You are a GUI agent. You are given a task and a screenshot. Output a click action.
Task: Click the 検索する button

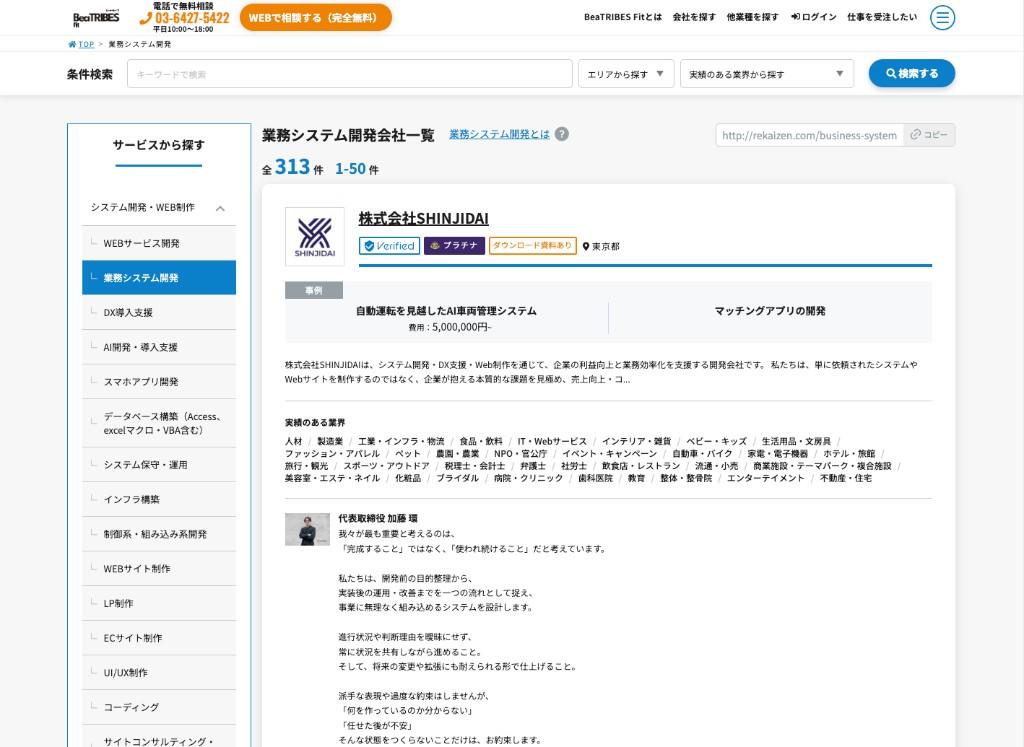pos(912,73)
